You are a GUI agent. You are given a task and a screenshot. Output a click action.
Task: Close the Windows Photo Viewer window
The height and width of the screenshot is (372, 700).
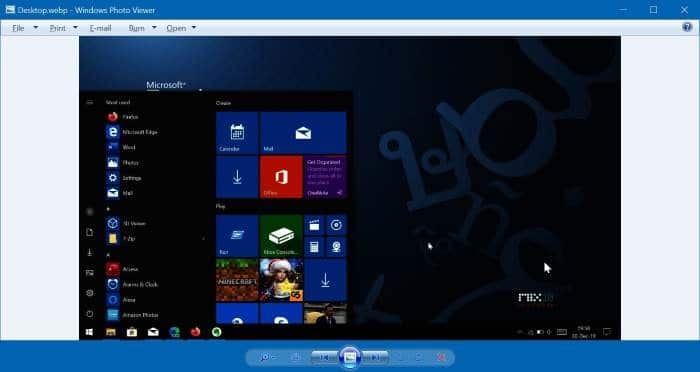pyautogui.click(x=684, y=9)
